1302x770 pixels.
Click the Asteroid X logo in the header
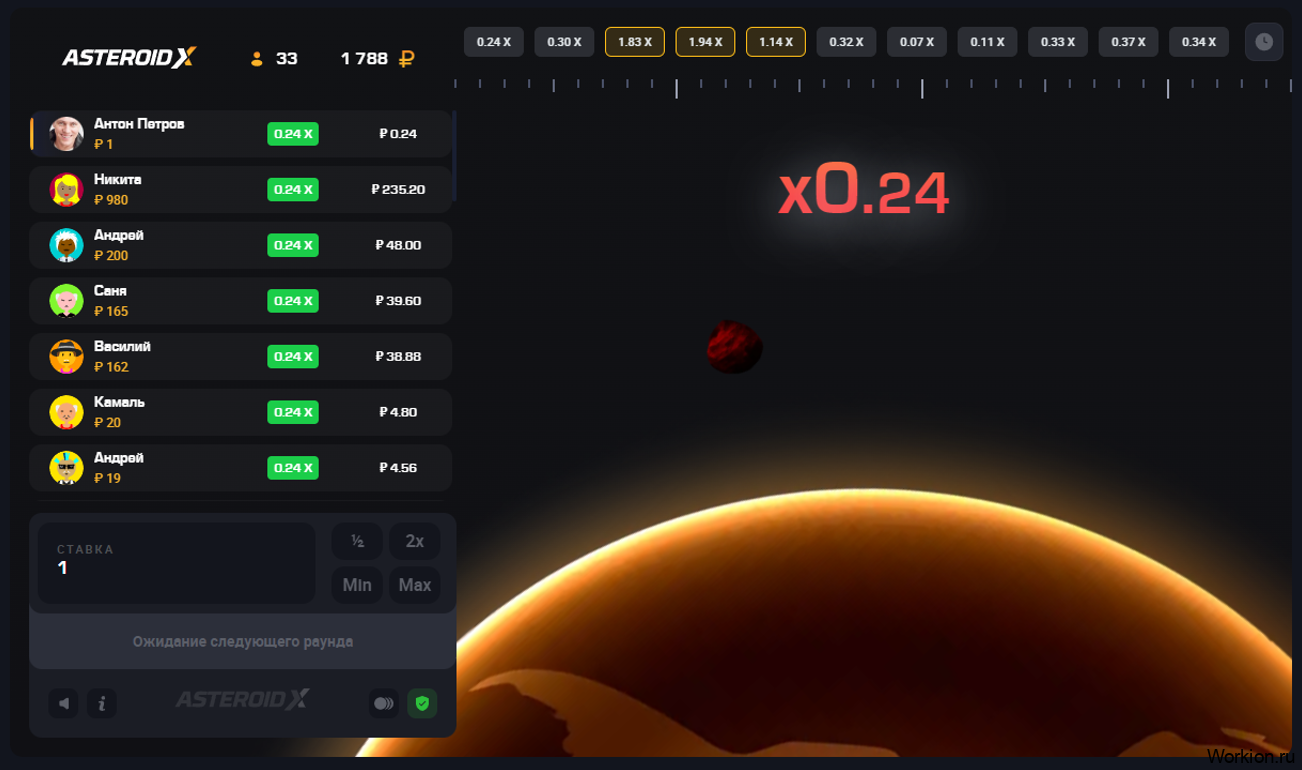coord(129,58)
